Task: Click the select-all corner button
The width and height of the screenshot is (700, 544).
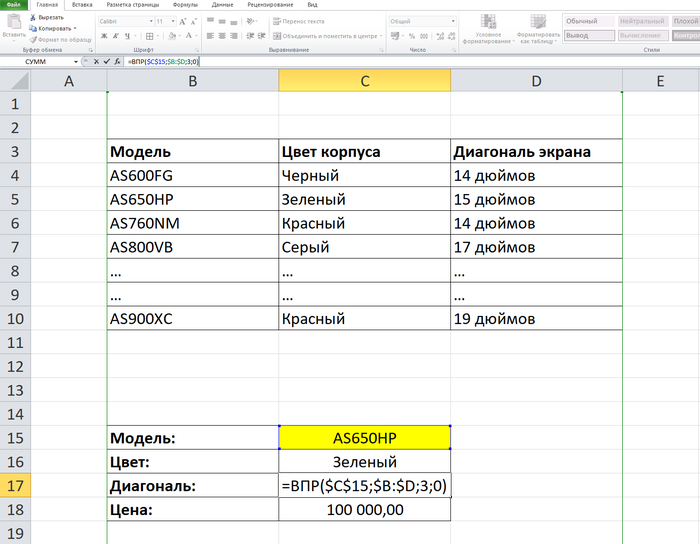Action: [15, 81]
